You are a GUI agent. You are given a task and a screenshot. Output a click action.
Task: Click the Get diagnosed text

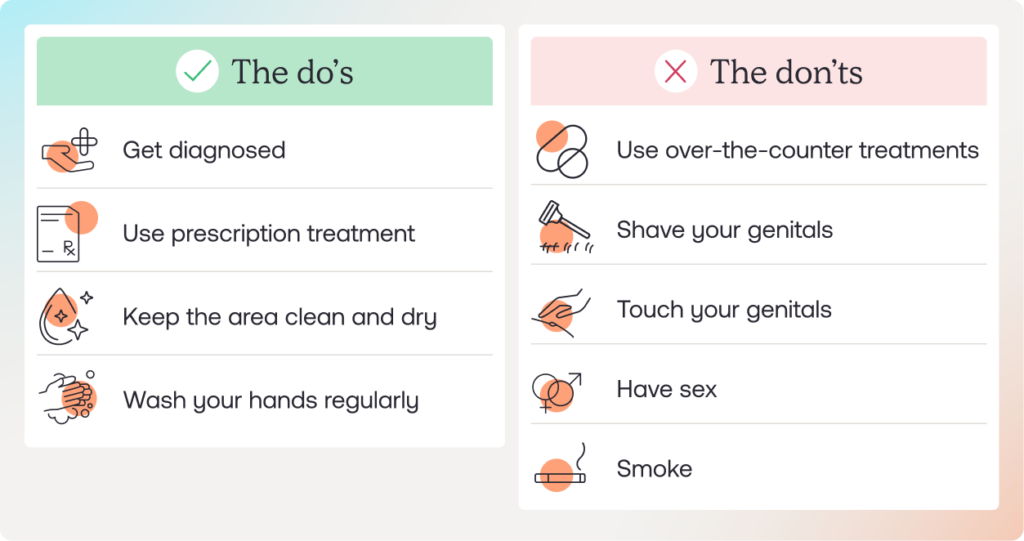tap(204, 150)
